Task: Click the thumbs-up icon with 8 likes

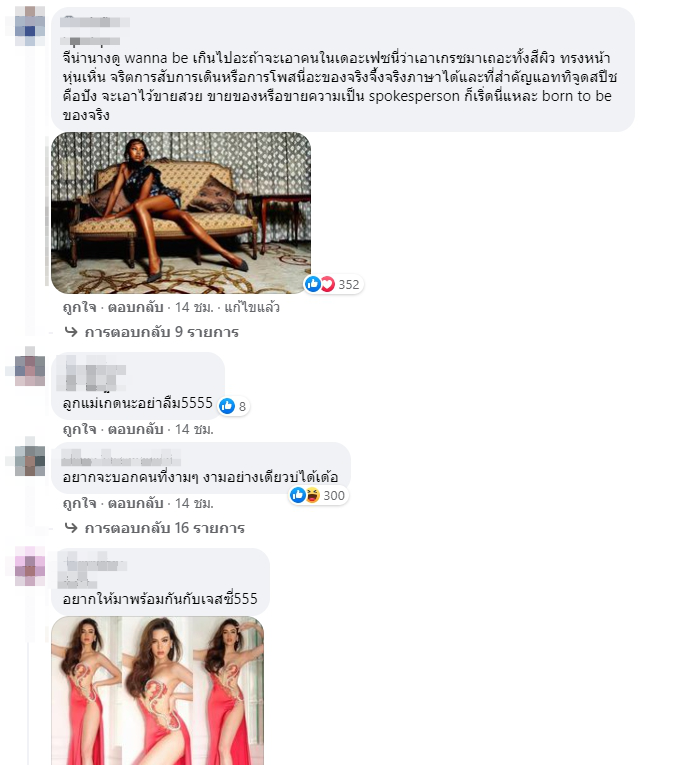Action: (227, 406)
